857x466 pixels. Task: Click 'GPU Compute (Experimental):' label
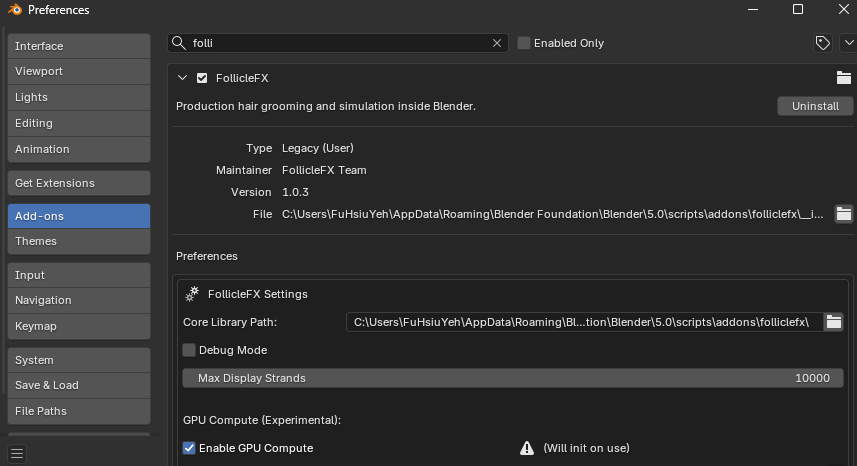262,420
